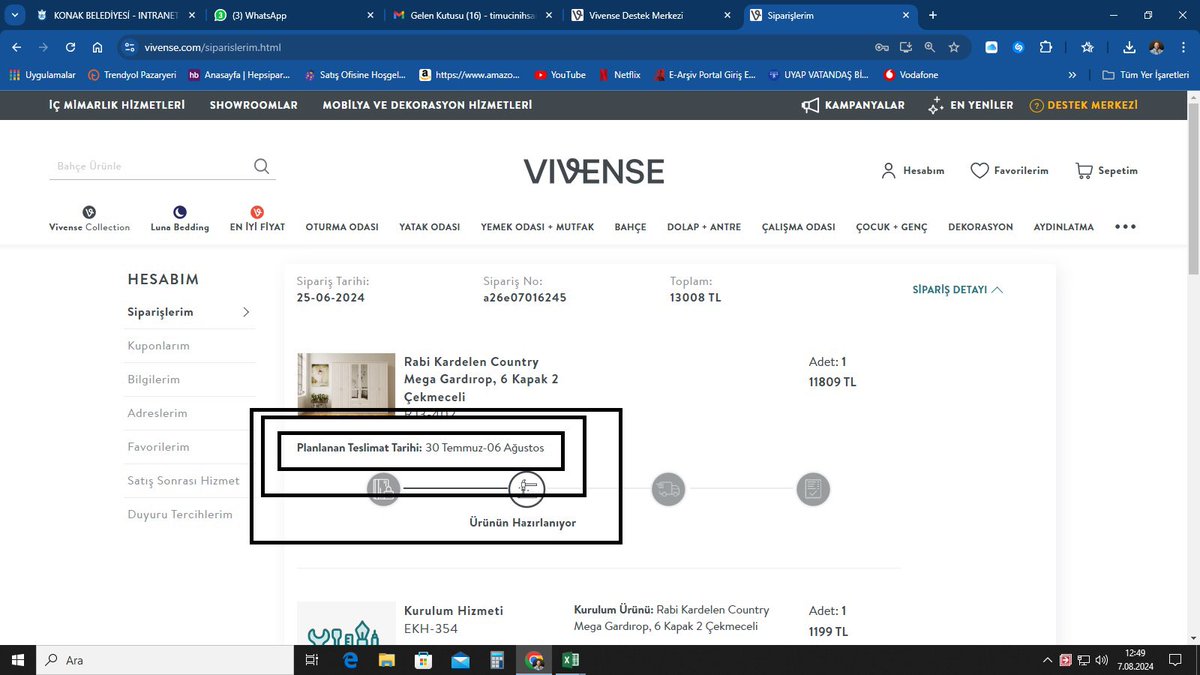Open YouTube bookmark
This screenshot has width=1200, height=675.
click(559, 75)
